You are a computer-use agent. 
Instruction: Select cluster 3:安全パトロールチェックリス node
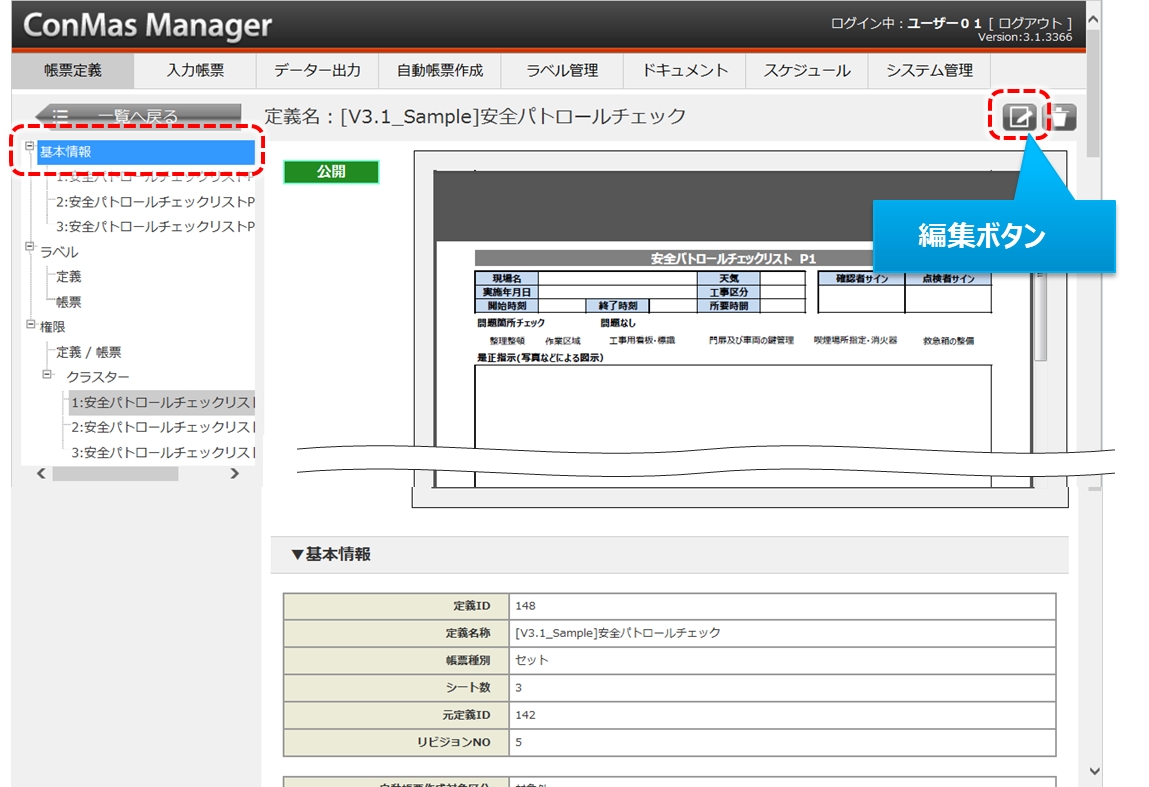pos(163,453)
